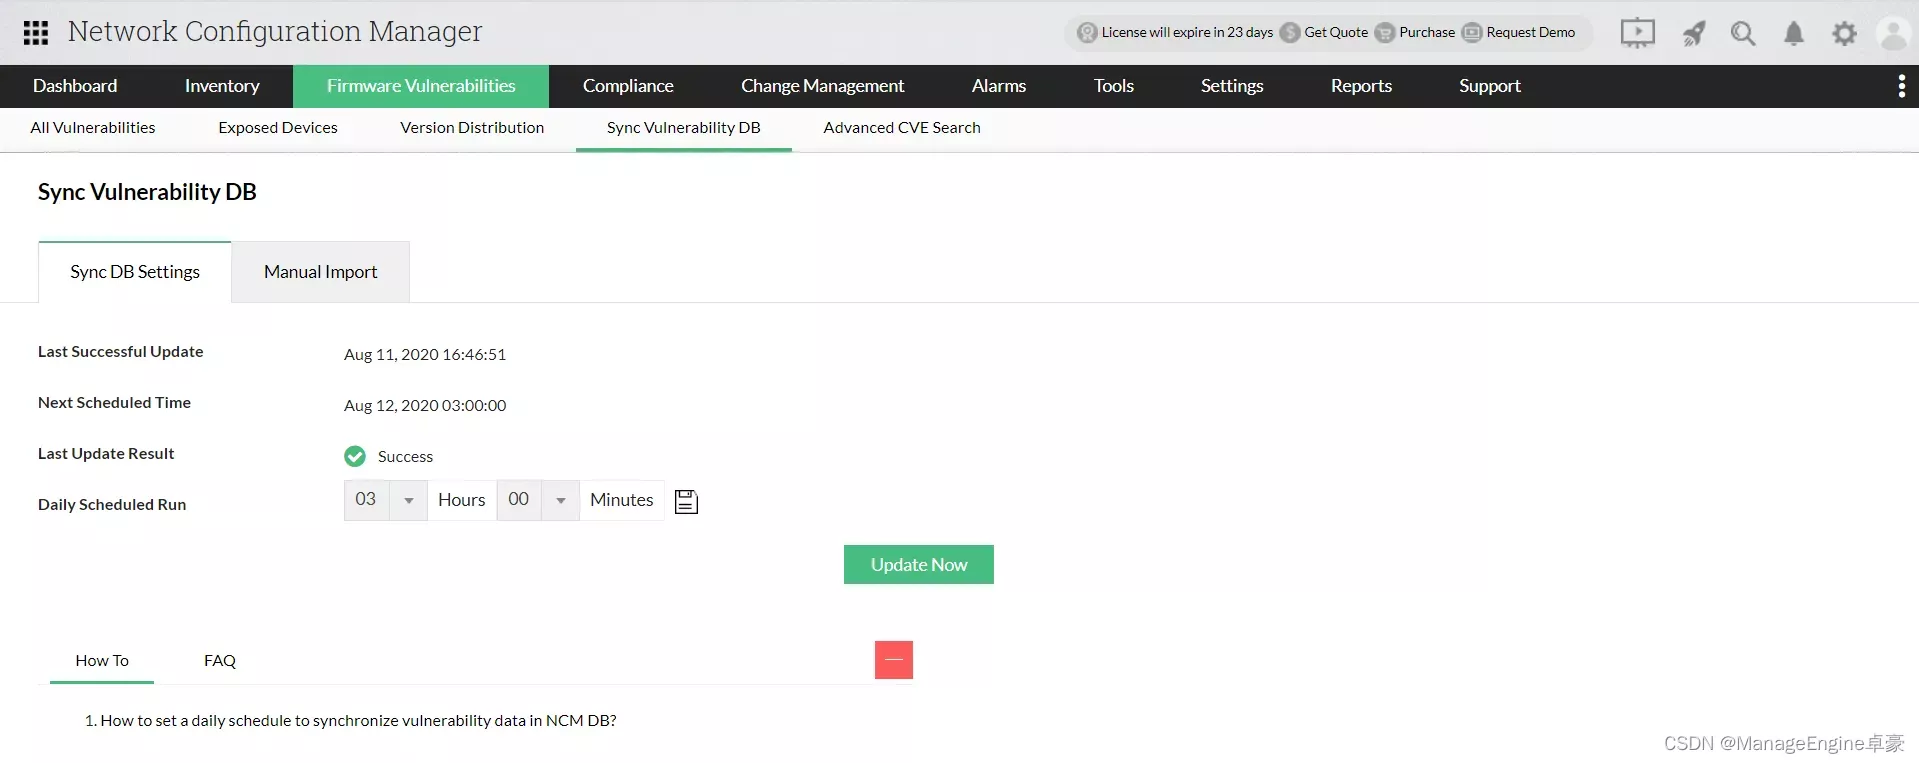The width and height of the screenshot is (1919, 763).
Task: Open the search magnifier icon
Action: (x=1743, y=34)
